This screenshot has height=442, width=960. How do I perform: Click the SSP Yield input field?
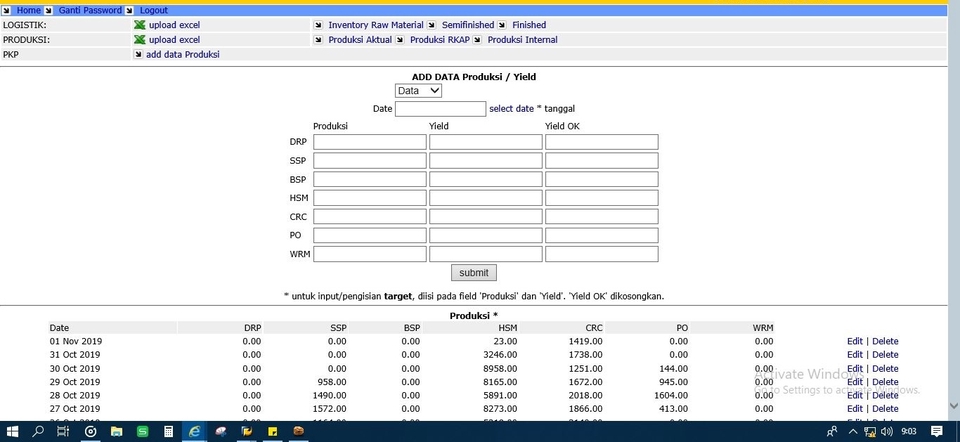tap(486, 161)
